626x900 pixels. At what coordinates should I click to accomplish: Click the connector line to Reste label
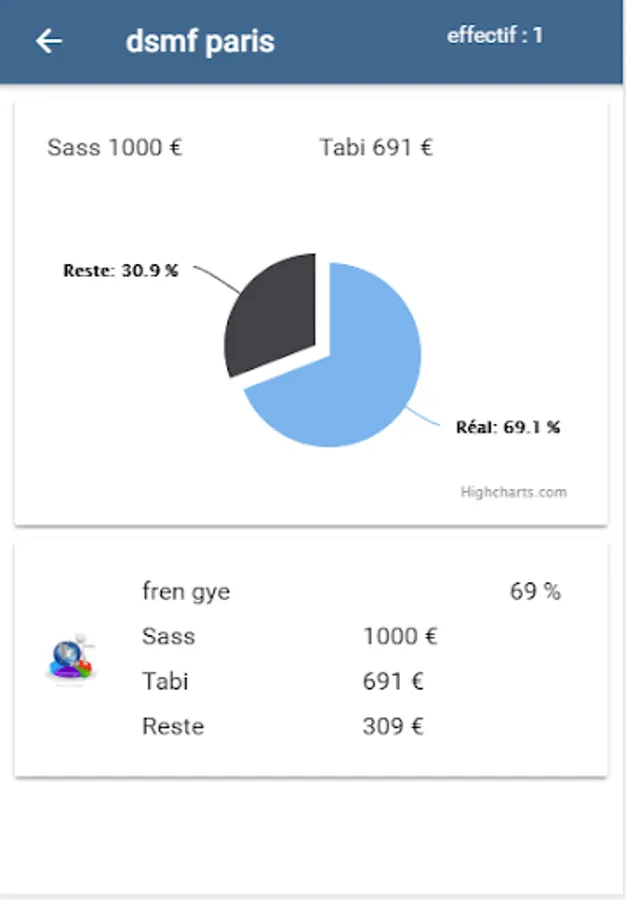(x=216, y=279)
